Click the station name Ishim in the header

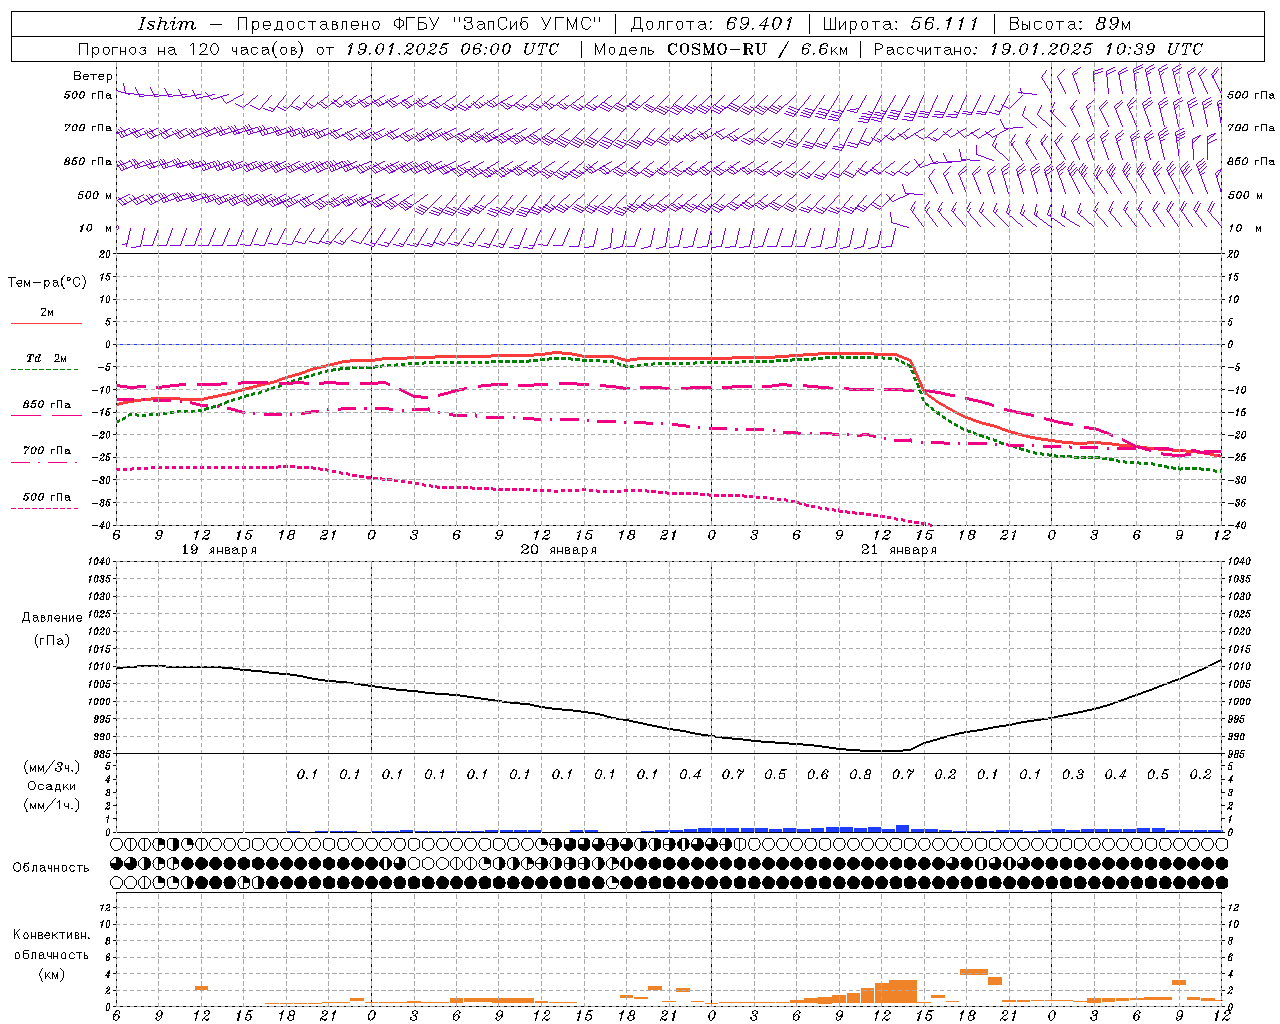tap(167, 24)
